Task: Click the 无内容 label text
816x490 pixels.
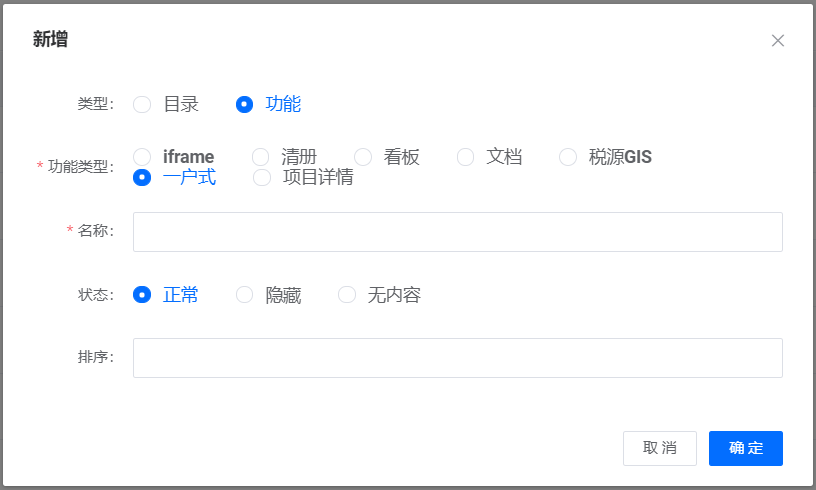Action: click(394, 295)
